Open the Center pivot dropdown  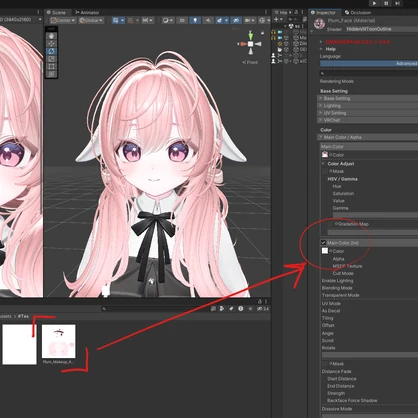pos(63,20)
